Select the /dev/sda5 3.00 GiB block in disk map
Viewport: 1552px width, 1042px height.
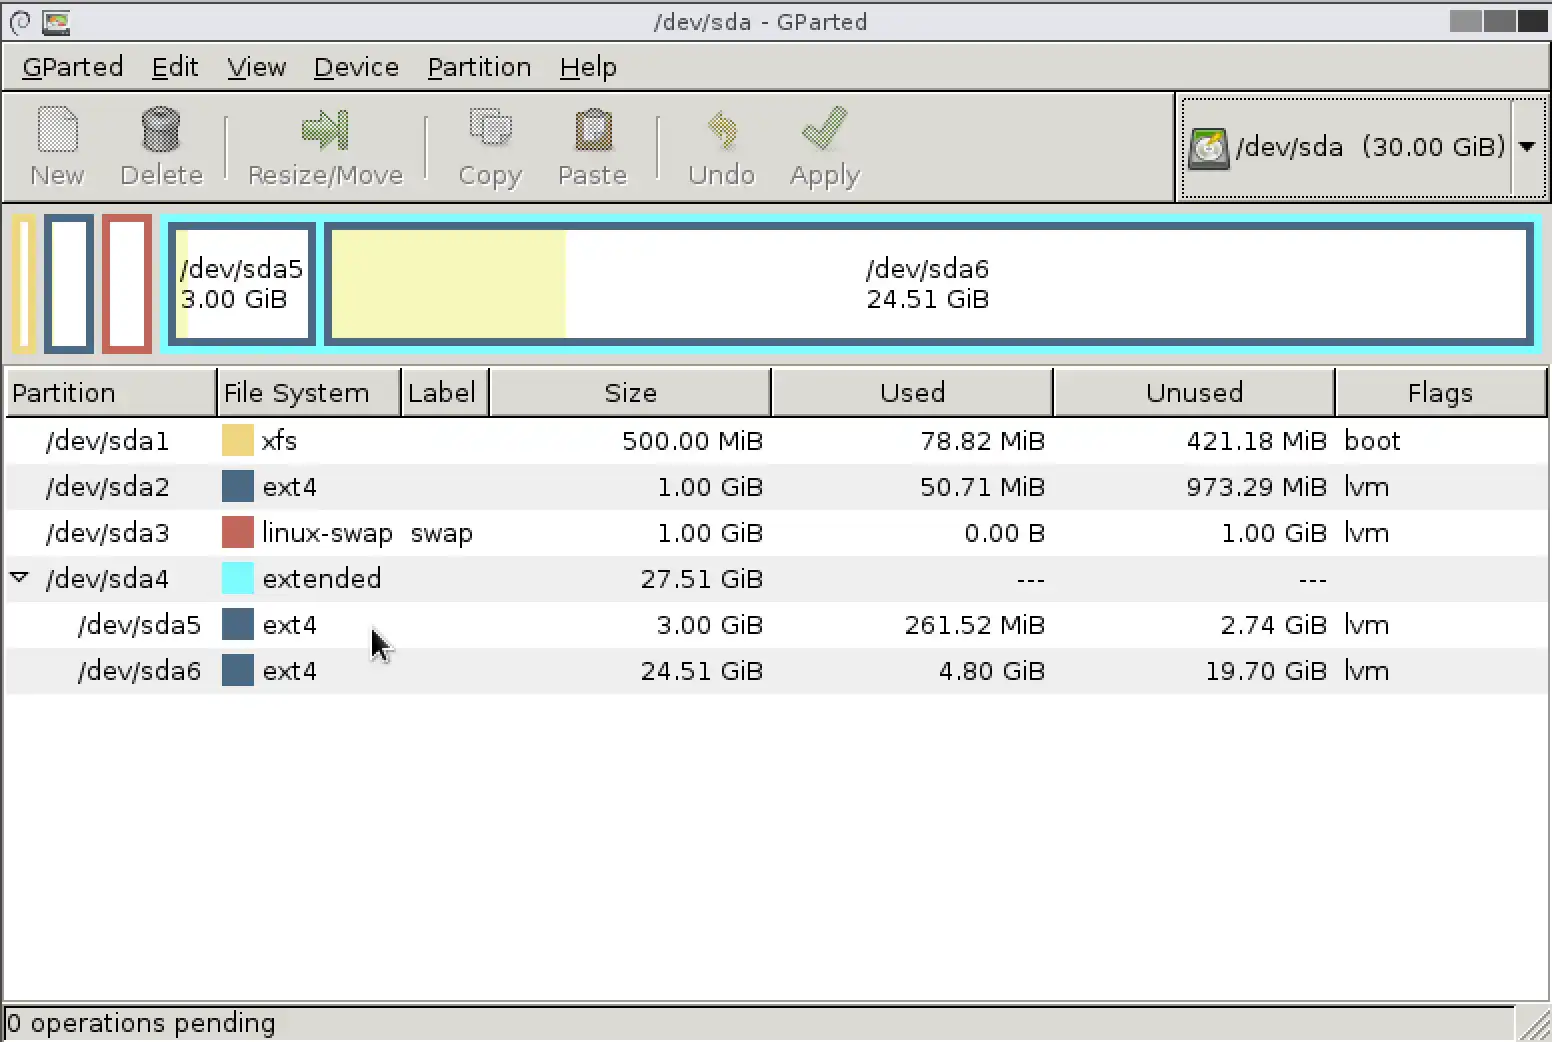click(242, 284)
